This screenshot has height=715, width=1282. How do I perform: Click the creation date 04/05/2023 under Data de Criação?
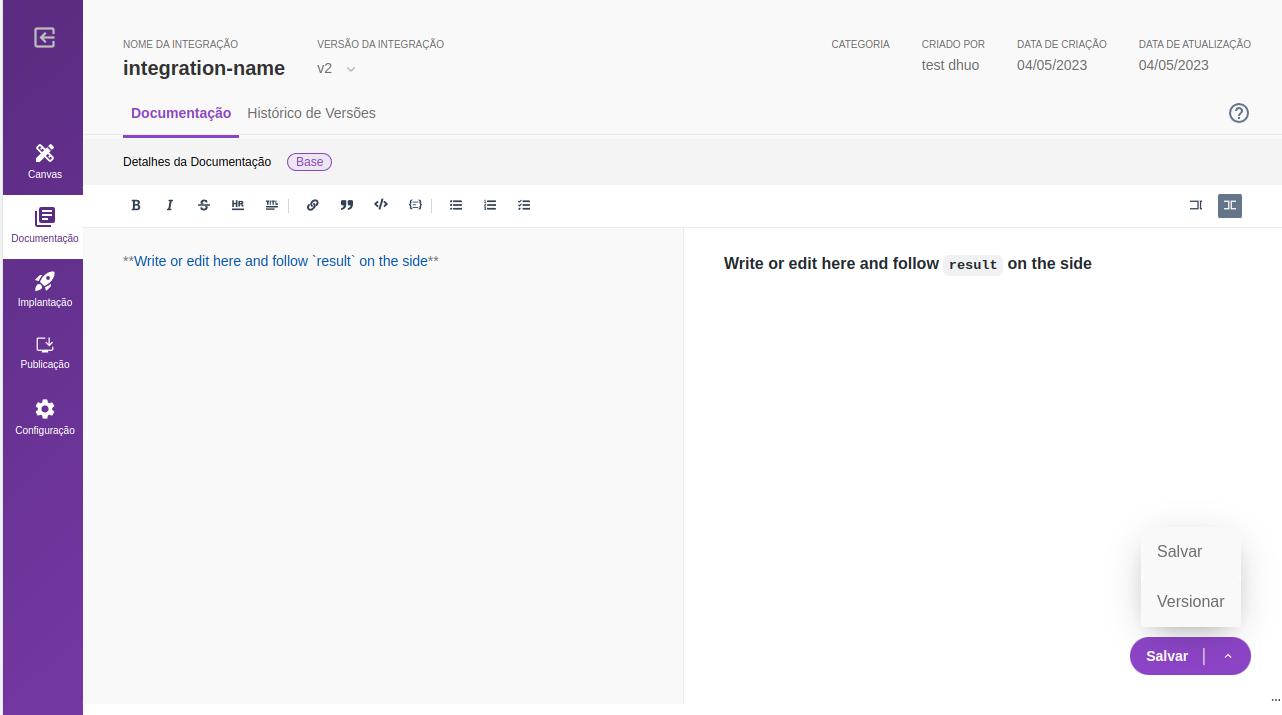1052,65
